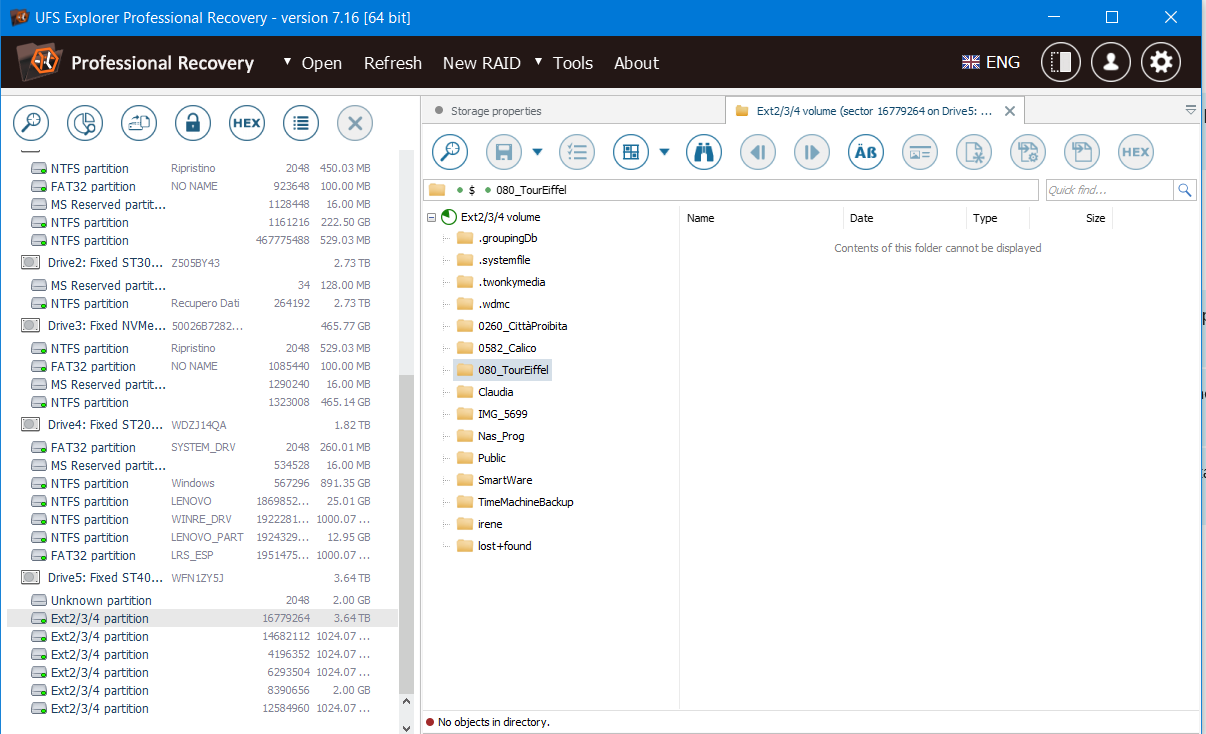Switch to Storage properties tab
The image size is (1206, 734).
tap(573, 111)
